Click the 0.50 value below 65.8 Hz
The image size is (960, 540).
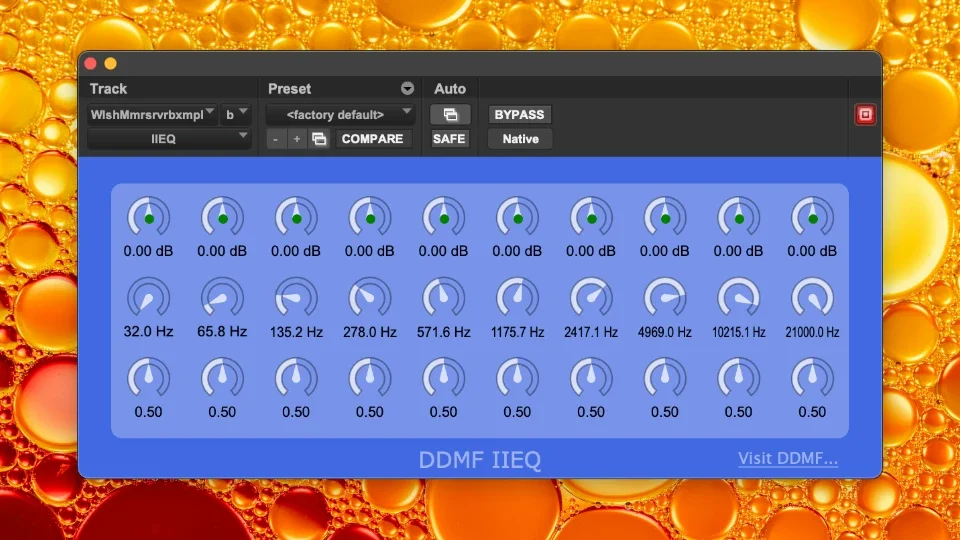click(x=222, y=412)
